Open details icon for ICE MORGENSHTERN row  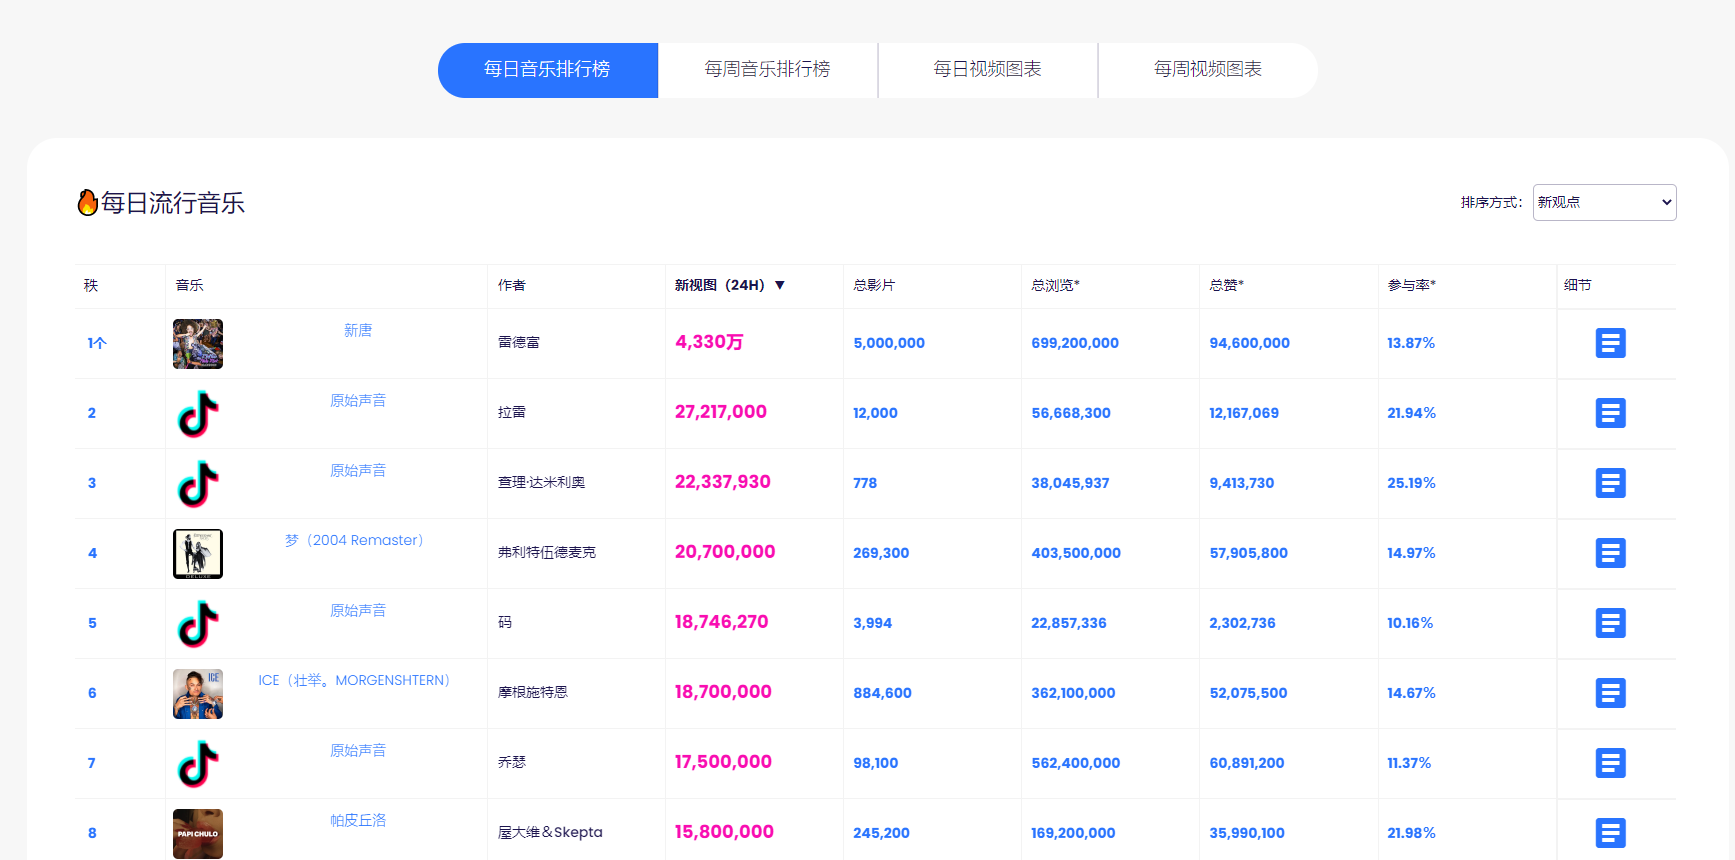tap(1610, 693)
